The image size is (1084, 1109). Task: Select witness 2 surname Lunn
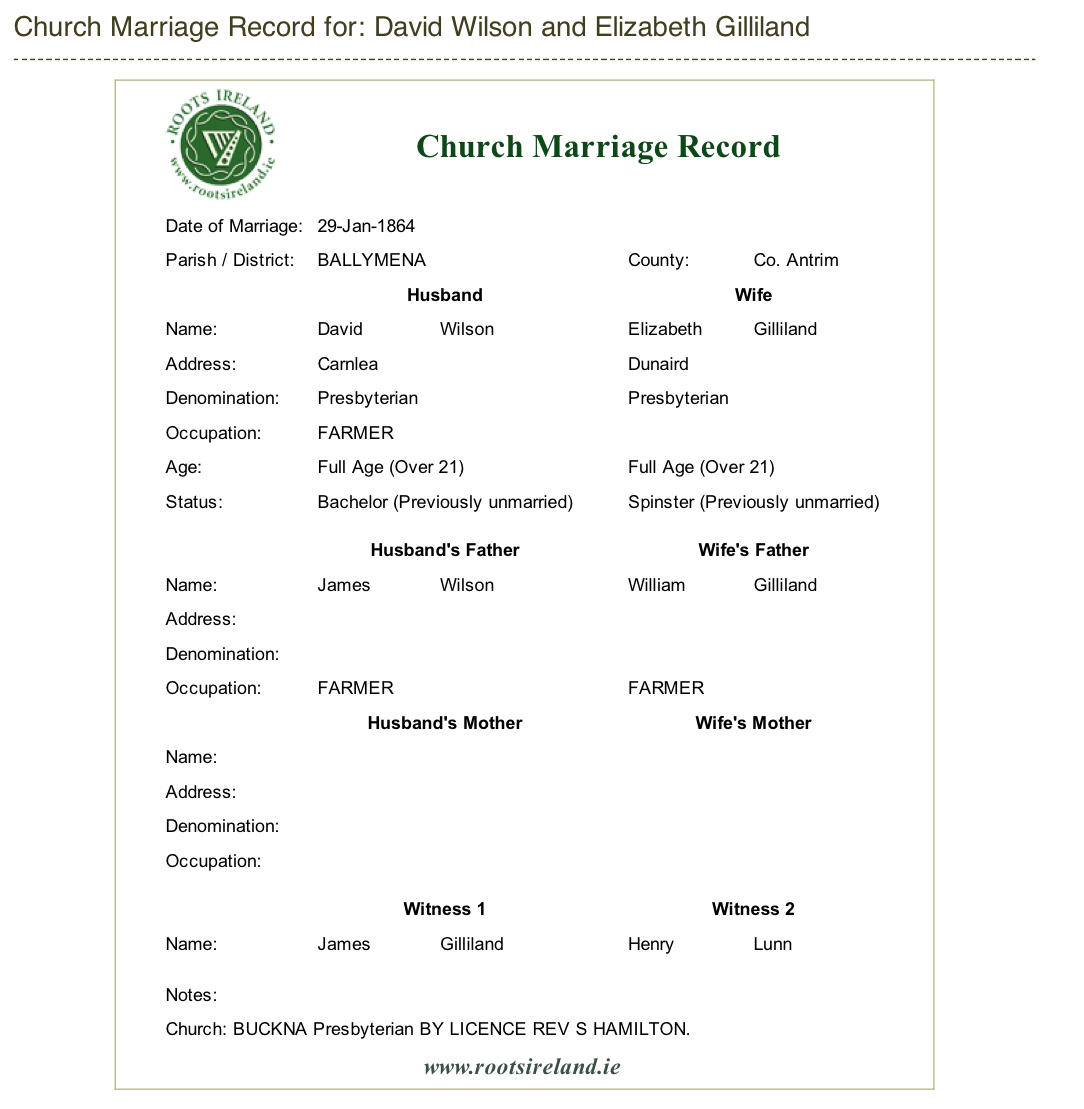click(x=773, y=944)
